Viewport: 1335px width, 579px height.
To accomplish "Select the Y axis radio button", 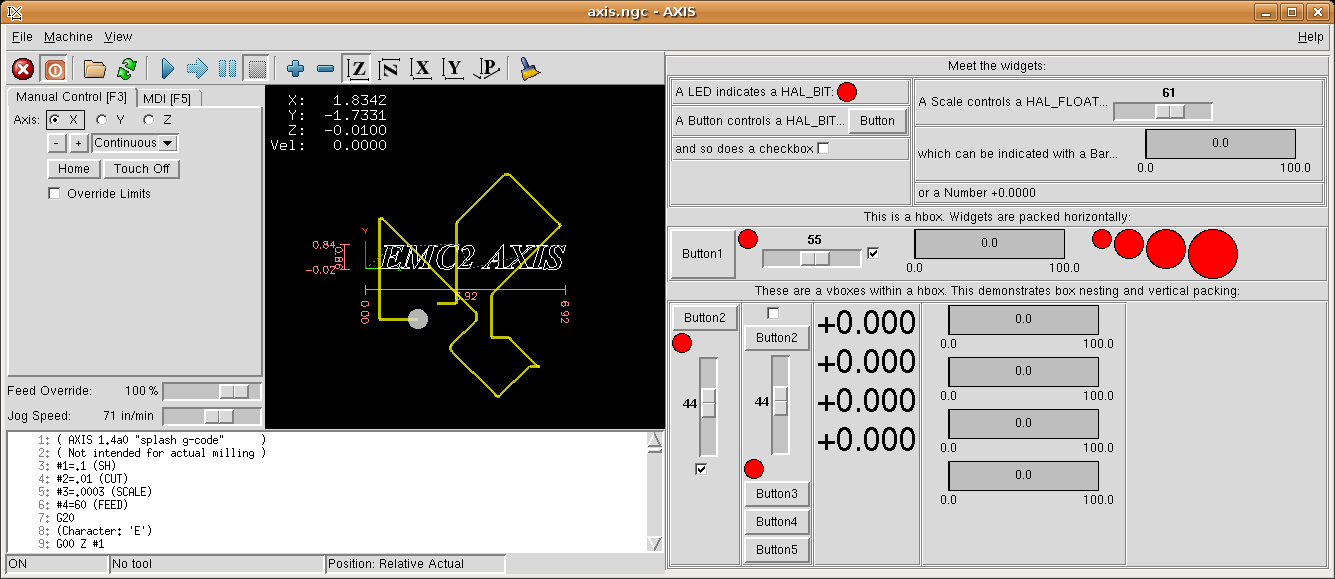I will (101, 119).
